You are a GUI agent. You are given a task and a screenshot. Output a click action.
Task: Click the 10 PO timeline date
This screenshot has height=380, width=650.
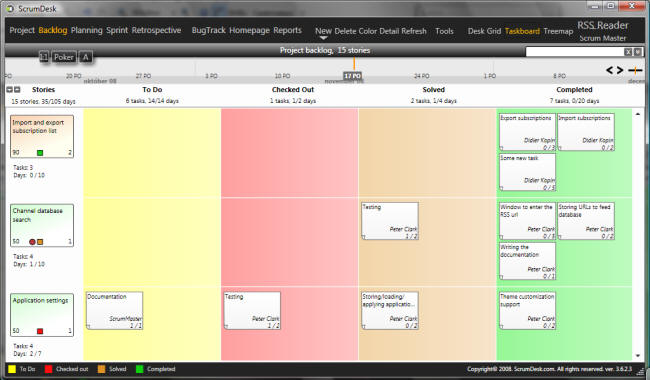coord(282,76)
